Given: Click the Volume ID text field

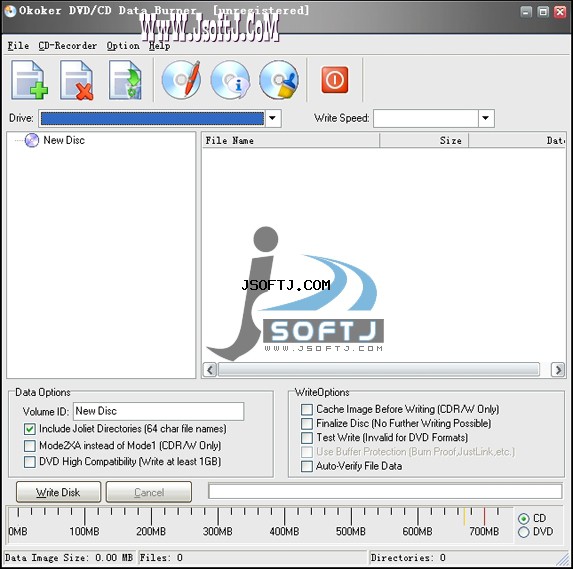Looking at the screenshot, I should coord(159,411).
